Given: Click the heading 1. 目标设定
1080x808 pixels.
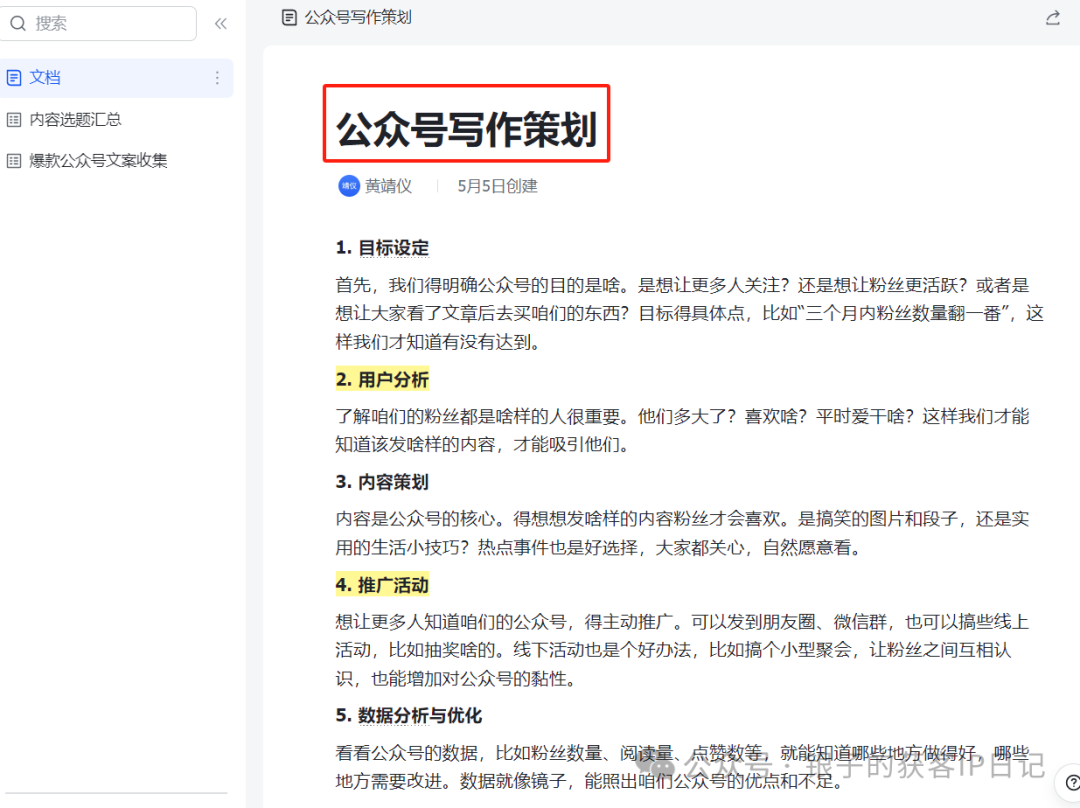Looking at the screenshot, I should click(381, 247).
